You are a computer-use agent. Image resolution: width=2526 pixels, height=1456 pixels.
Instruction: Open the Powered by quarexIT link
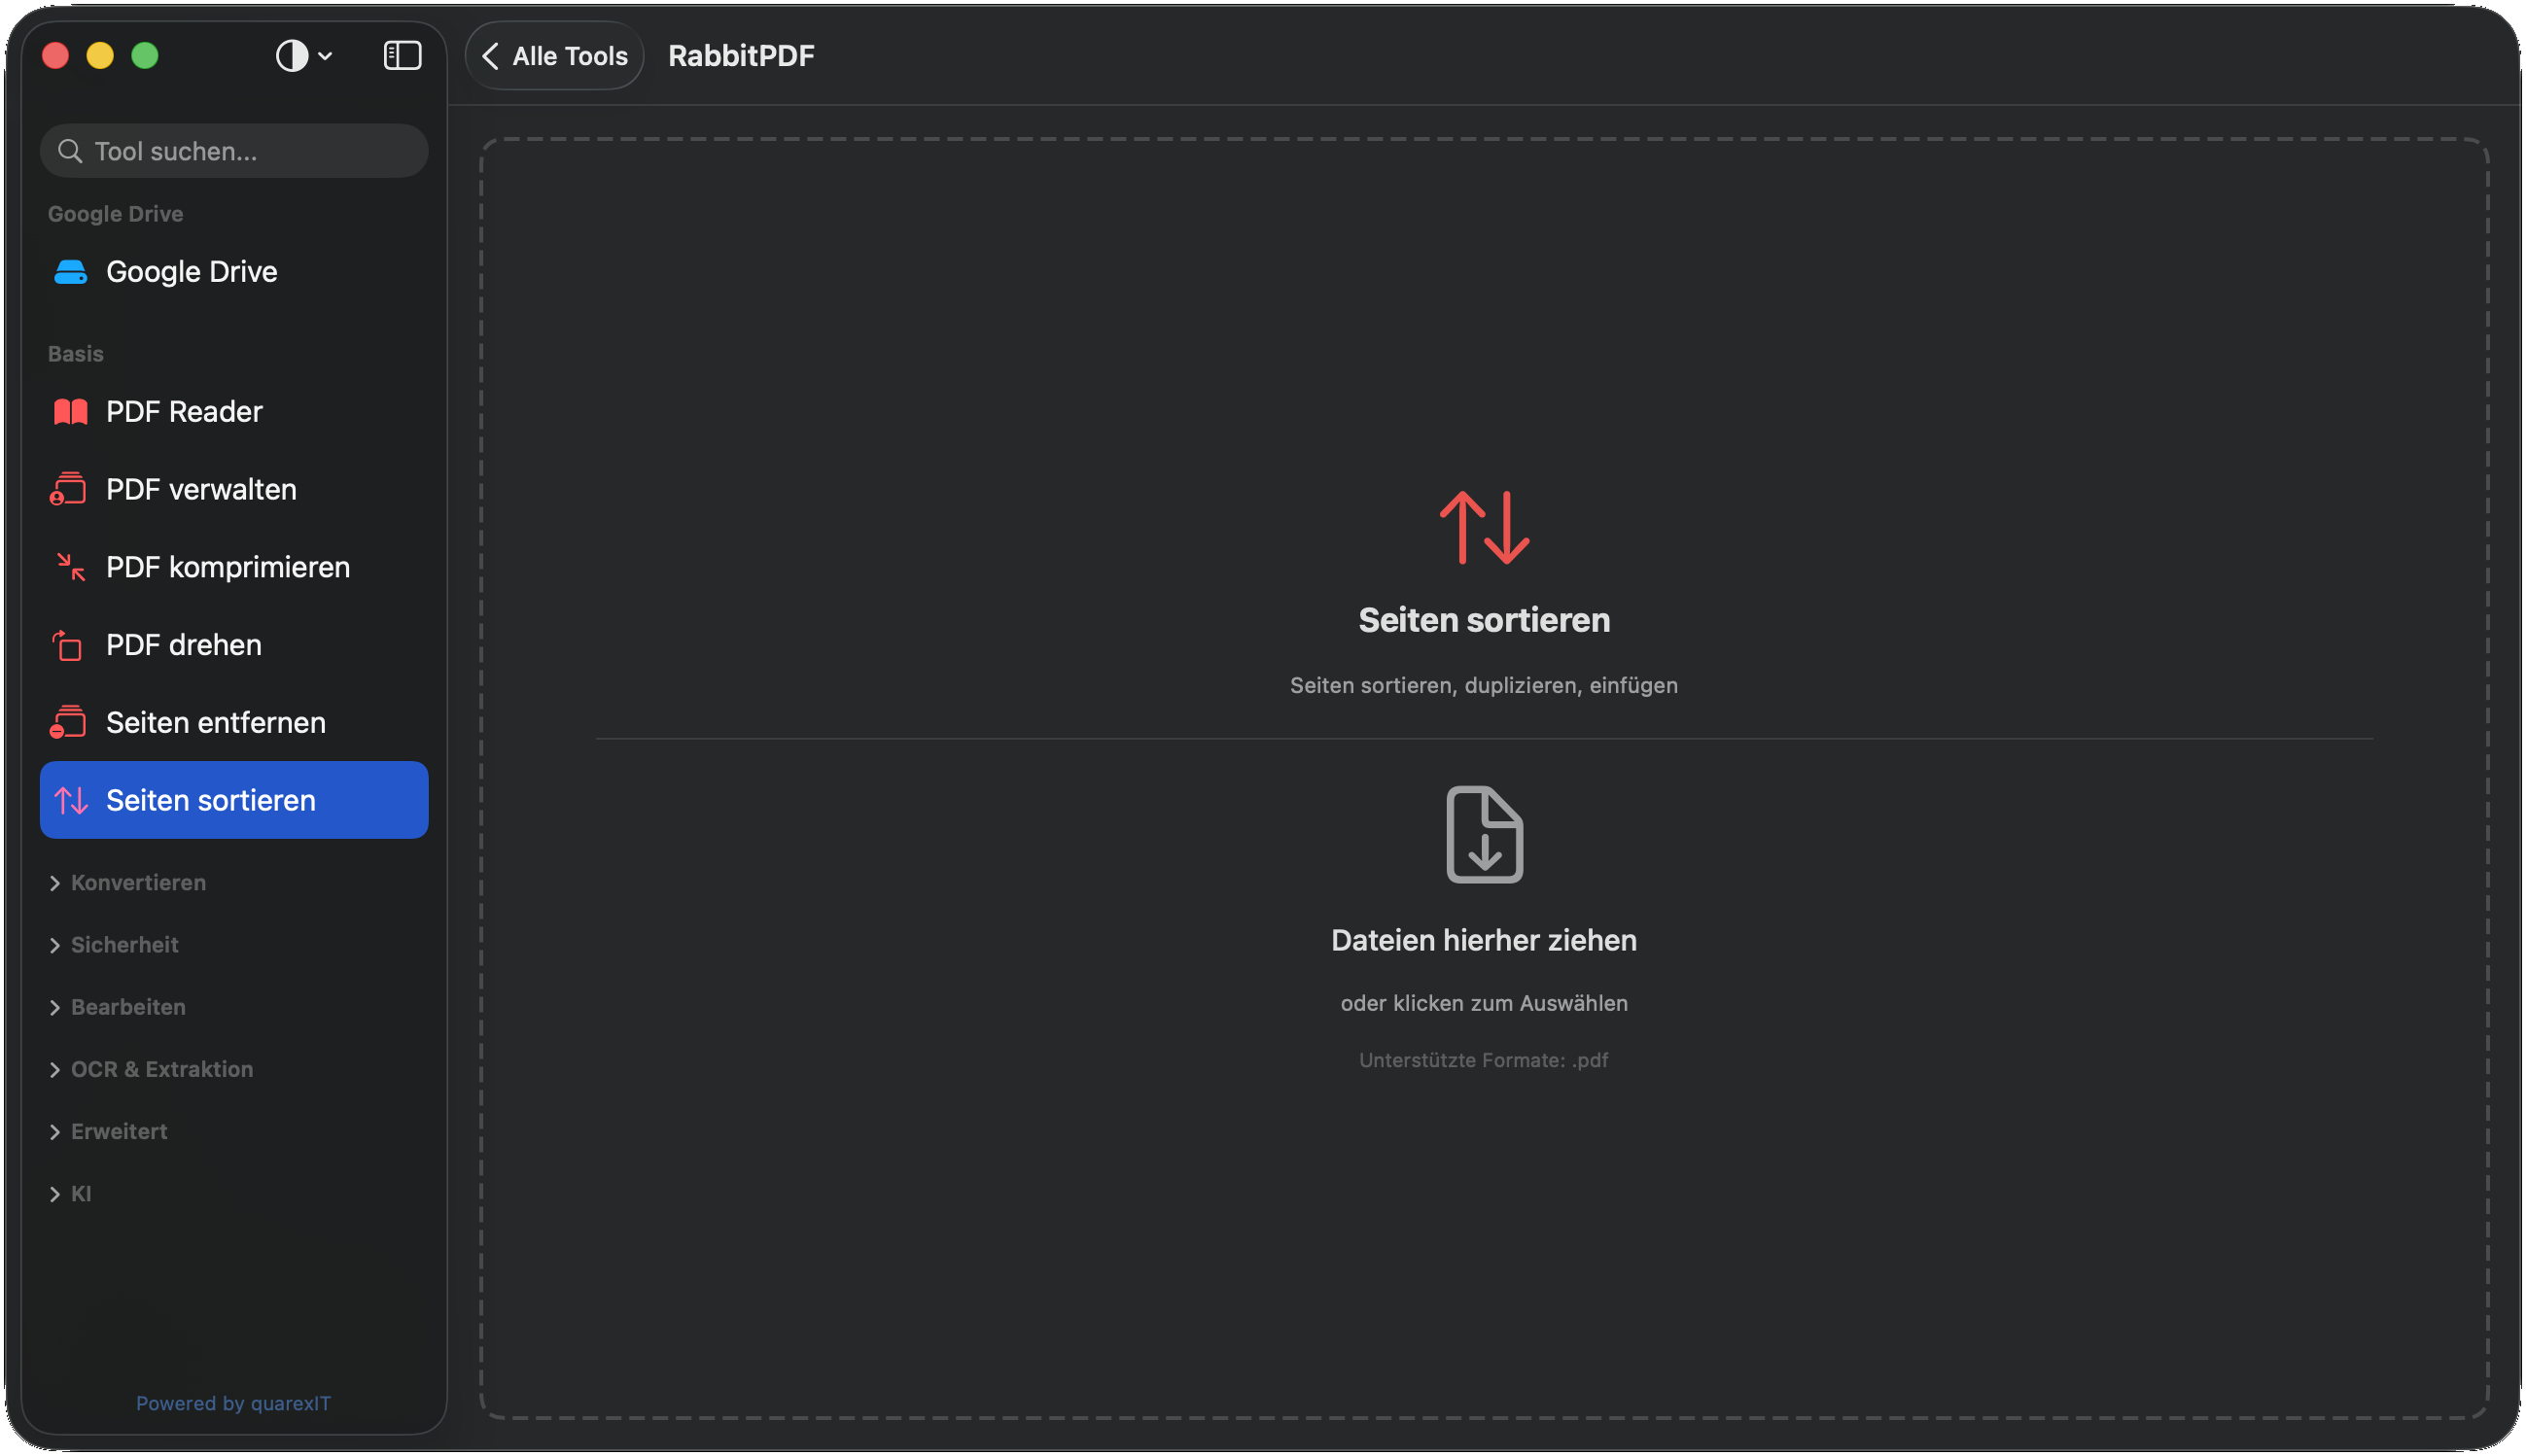(233, 1403)
